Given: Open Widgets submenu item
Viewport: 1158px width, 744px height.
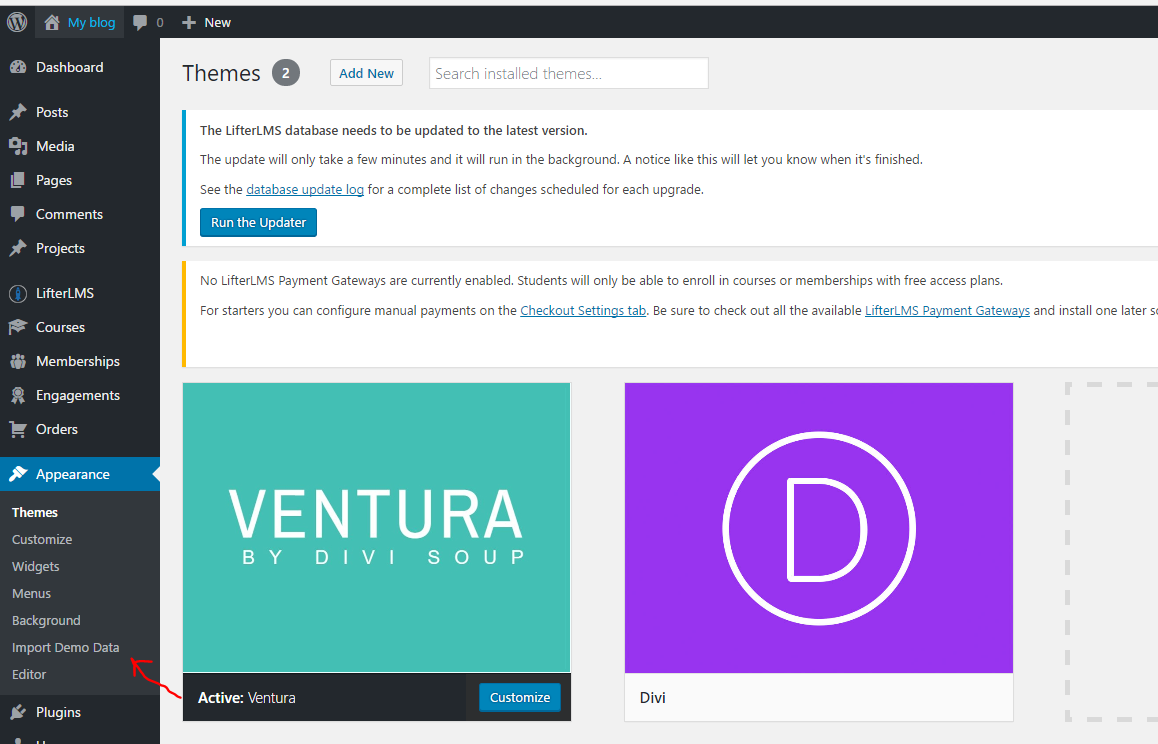Looking at the screenshot, I should pos(35,567).
